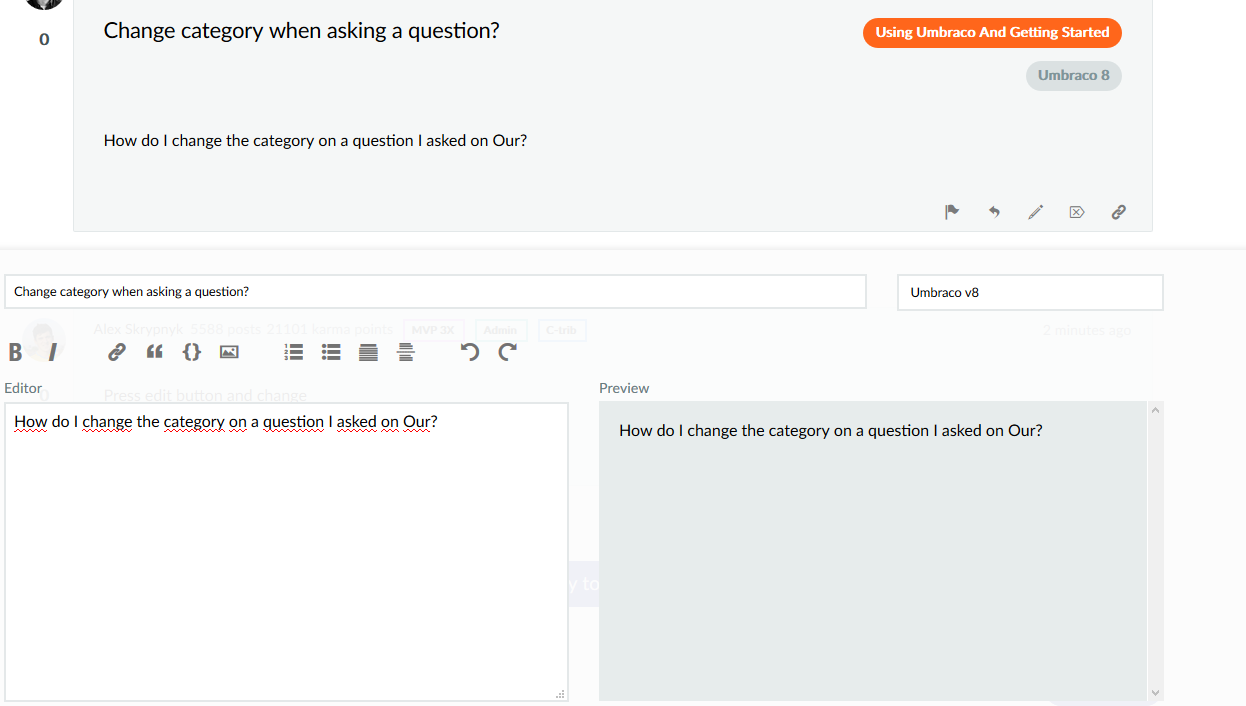The height and width of the screenshot is (706, 1246).
Task: Edit the post using the pencil icon
Action: click(1036, 212)
